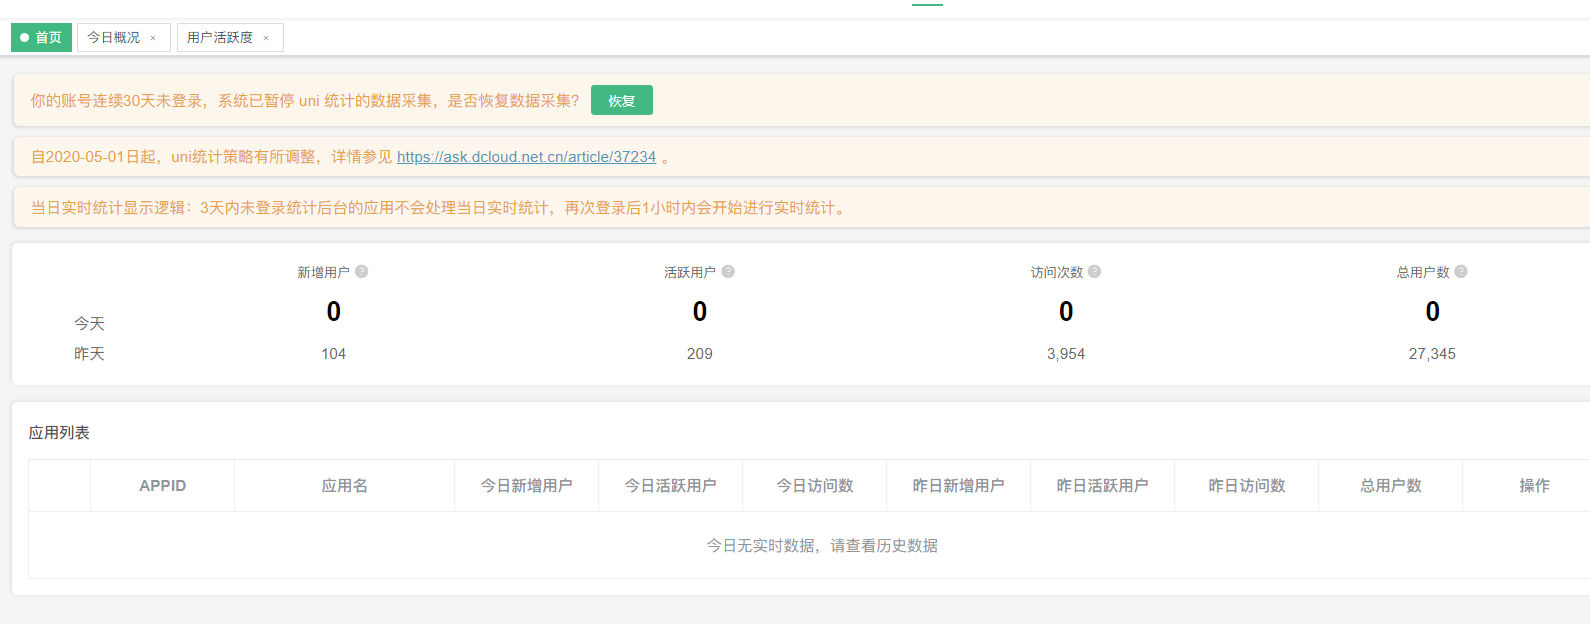Click the 昨日新增用户 column header
The width and height of the screenshot is (1590, 624).
point(958,486)
